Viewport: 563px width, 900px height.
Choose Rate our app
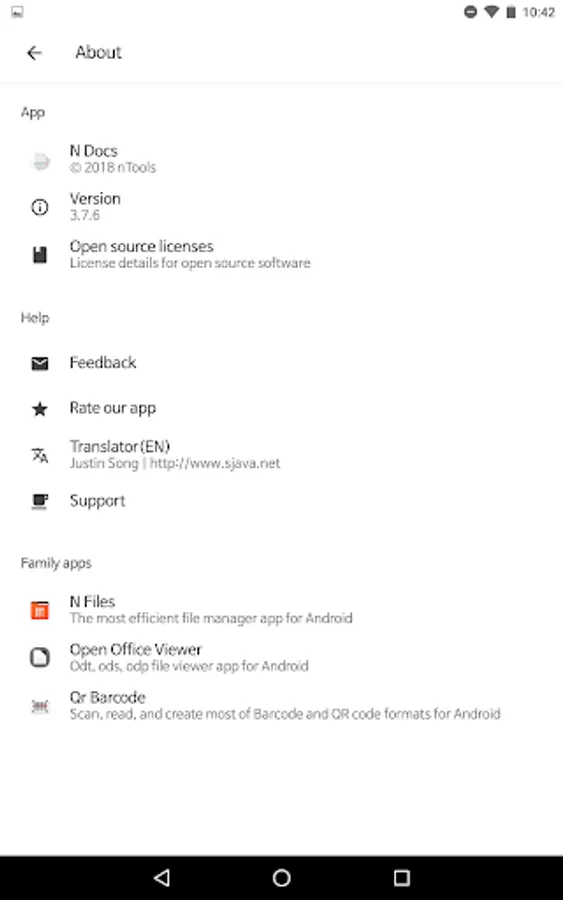point(281,408)
